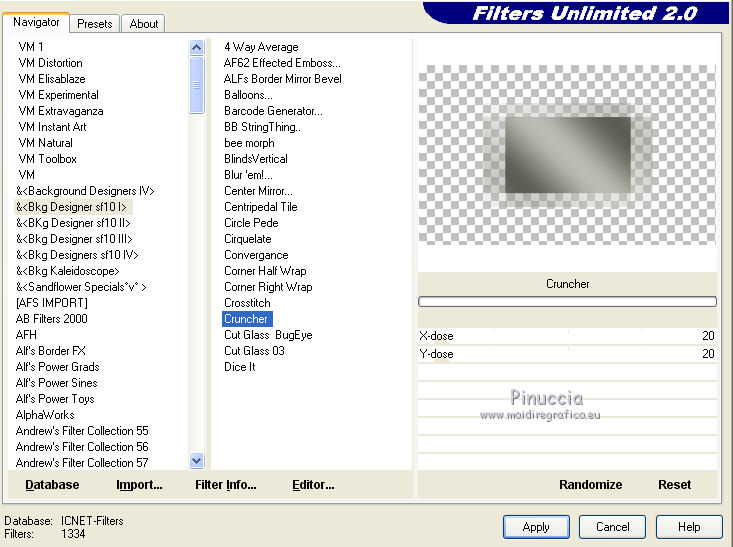The width and height of the screenshot is (733, 547).
Task: Choose the Convergance filter
Action: [x=256, y=255]
